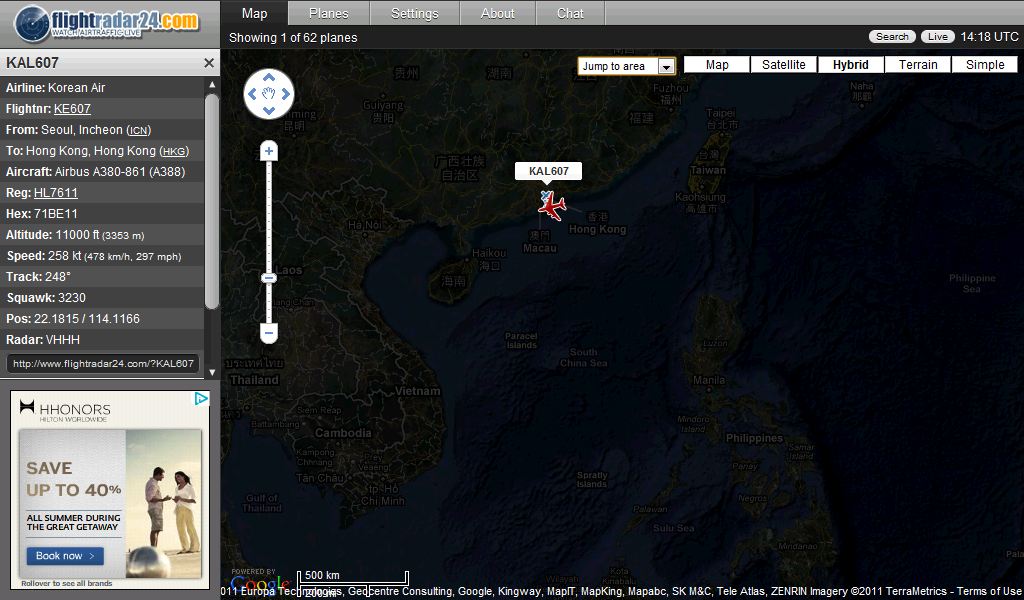
Task: Click the Hilton ad couple photo
Action: click(163, 503)
